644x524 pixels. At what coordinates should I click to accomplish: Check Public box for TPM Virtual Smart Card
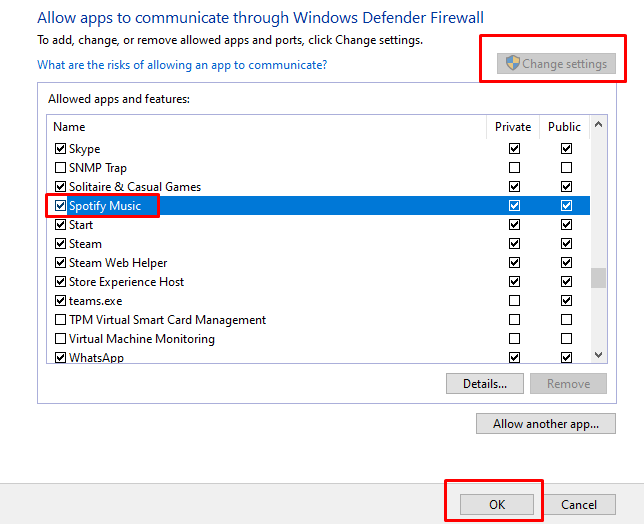tap(567, 320)
